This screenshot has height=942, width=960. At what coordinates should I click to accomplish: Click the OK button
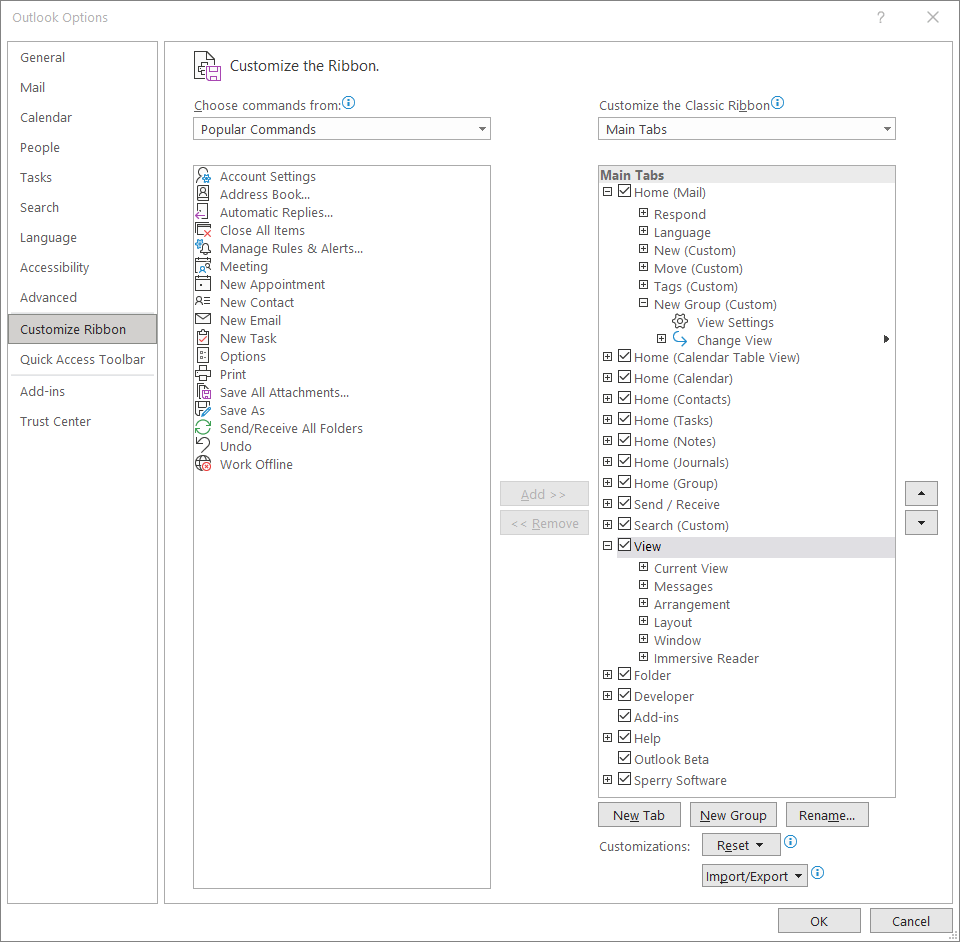(819, 921)
